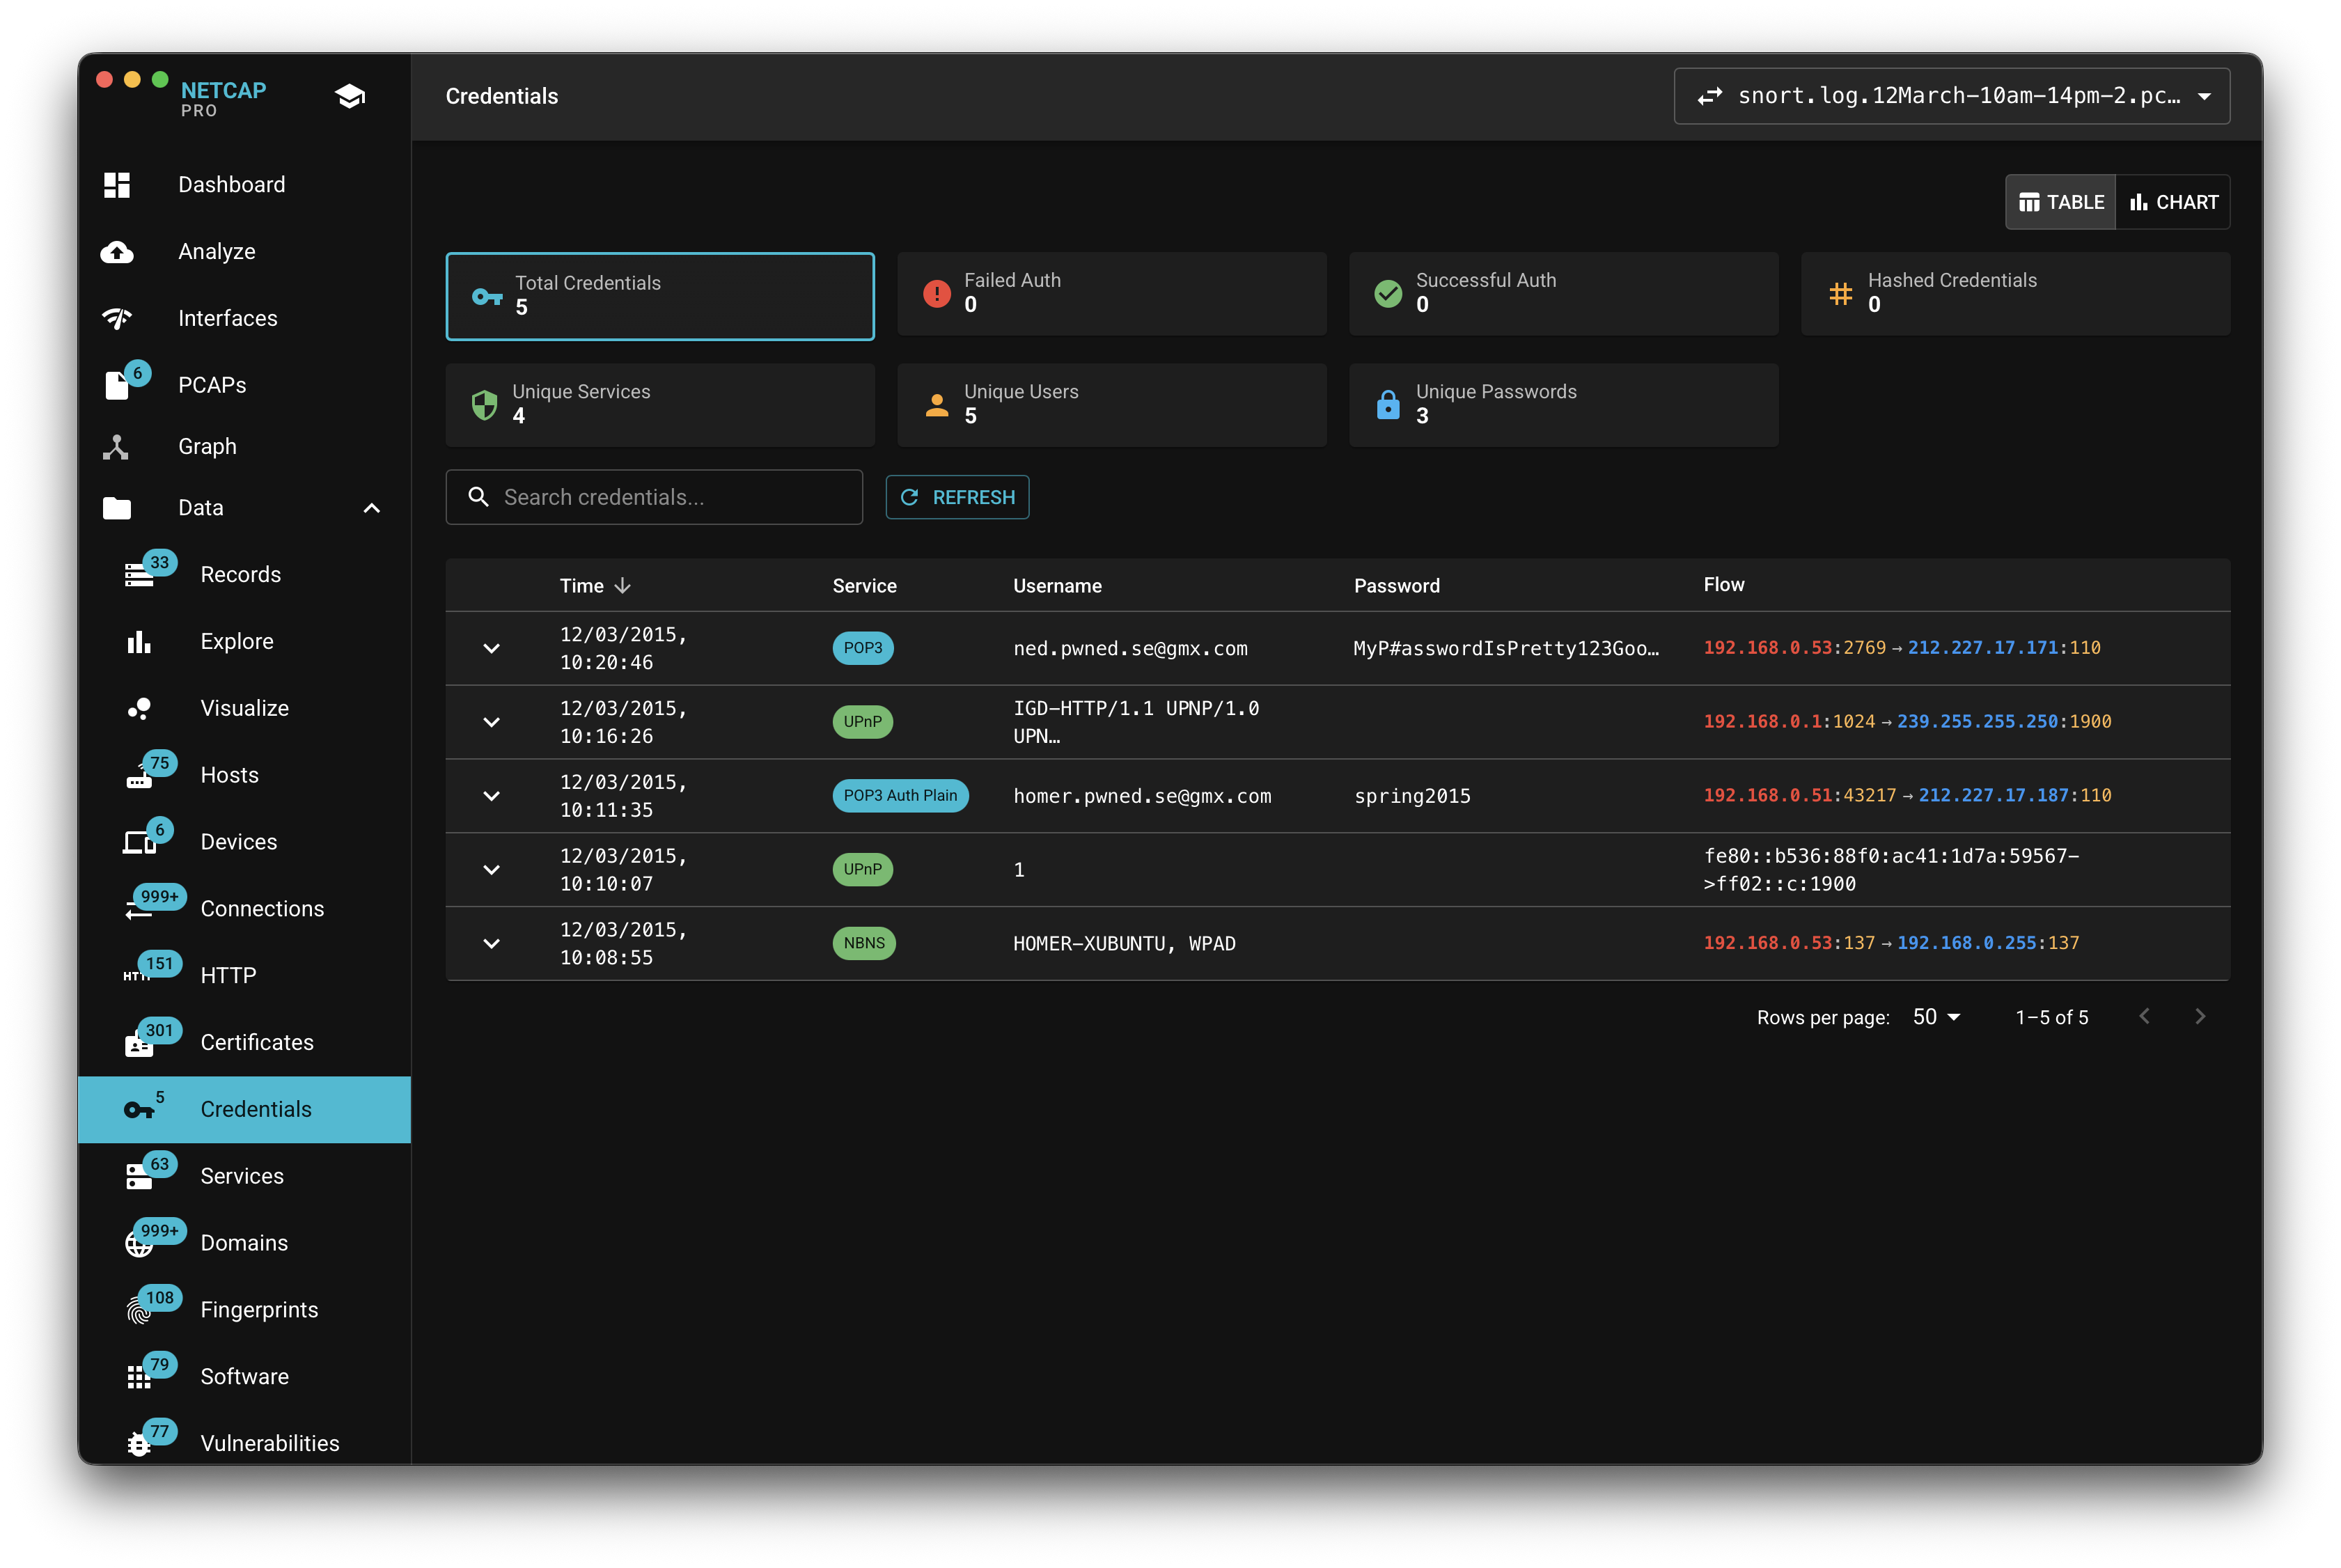Click the Services server icon
Viewport: 2341px width, 1568px height.
(x=139, y=1177)
